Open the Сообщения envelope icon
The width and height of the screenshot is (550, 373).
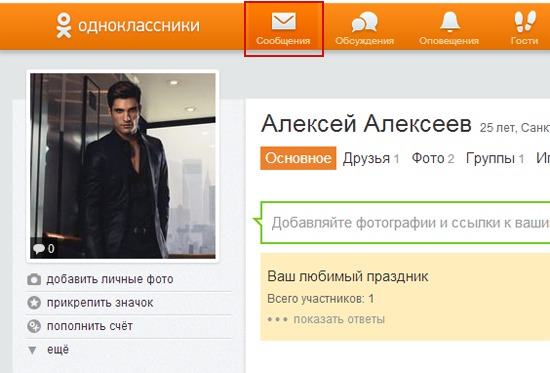coord(283,21)
